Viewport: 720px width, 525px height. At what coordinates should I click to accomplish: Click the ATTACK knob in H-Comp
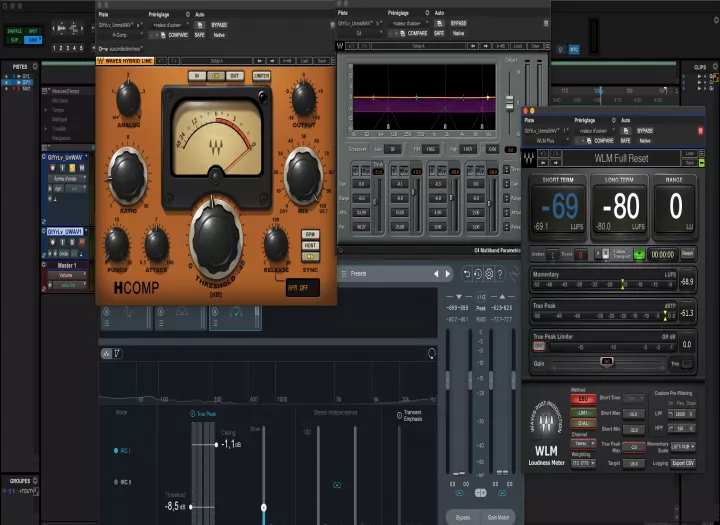156,245
